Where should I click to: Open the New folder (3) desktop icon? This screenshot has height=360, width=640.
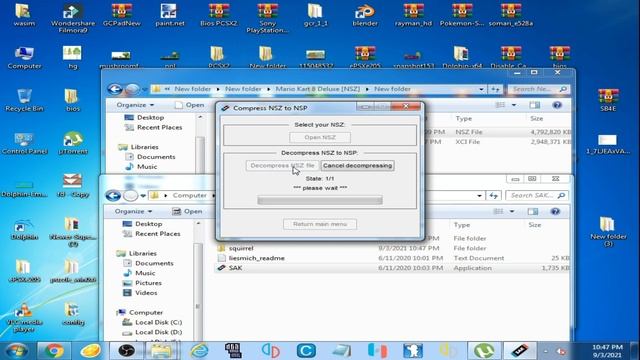608,231
